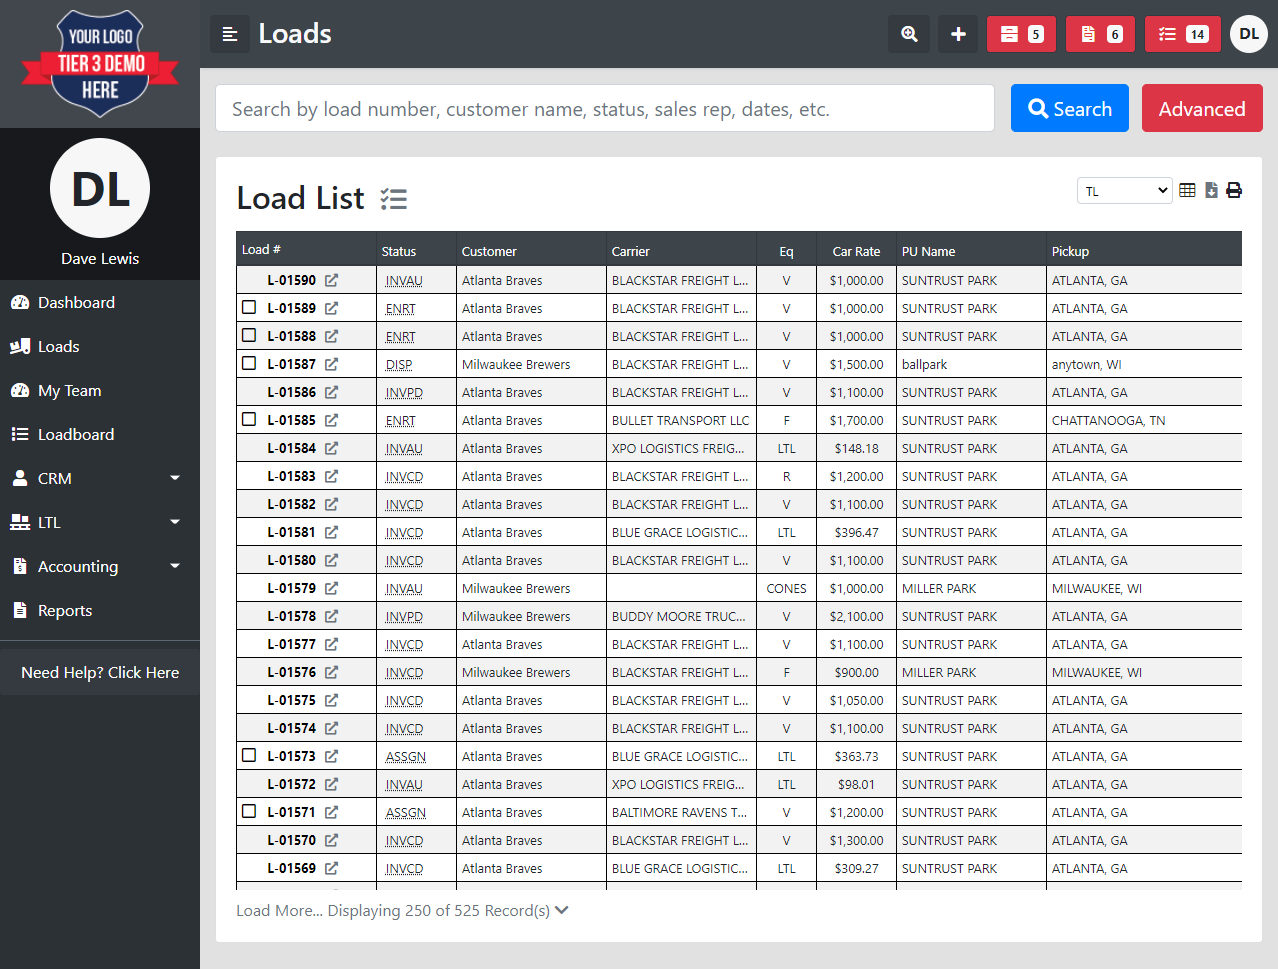Check the checkbox for load L-01589
Screen dimensions: 1278x969
[248, 307]
